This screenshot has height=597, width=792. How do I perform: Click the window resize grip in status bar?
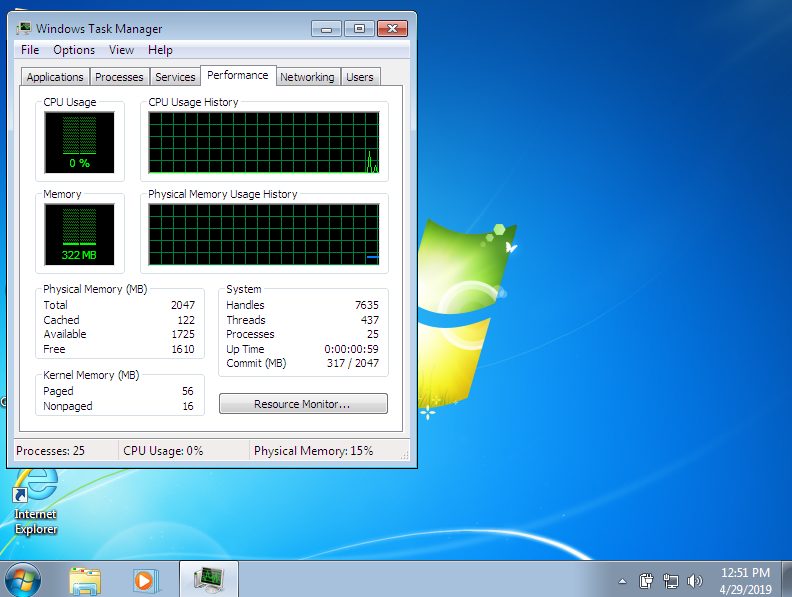click(x=404, y=455)
